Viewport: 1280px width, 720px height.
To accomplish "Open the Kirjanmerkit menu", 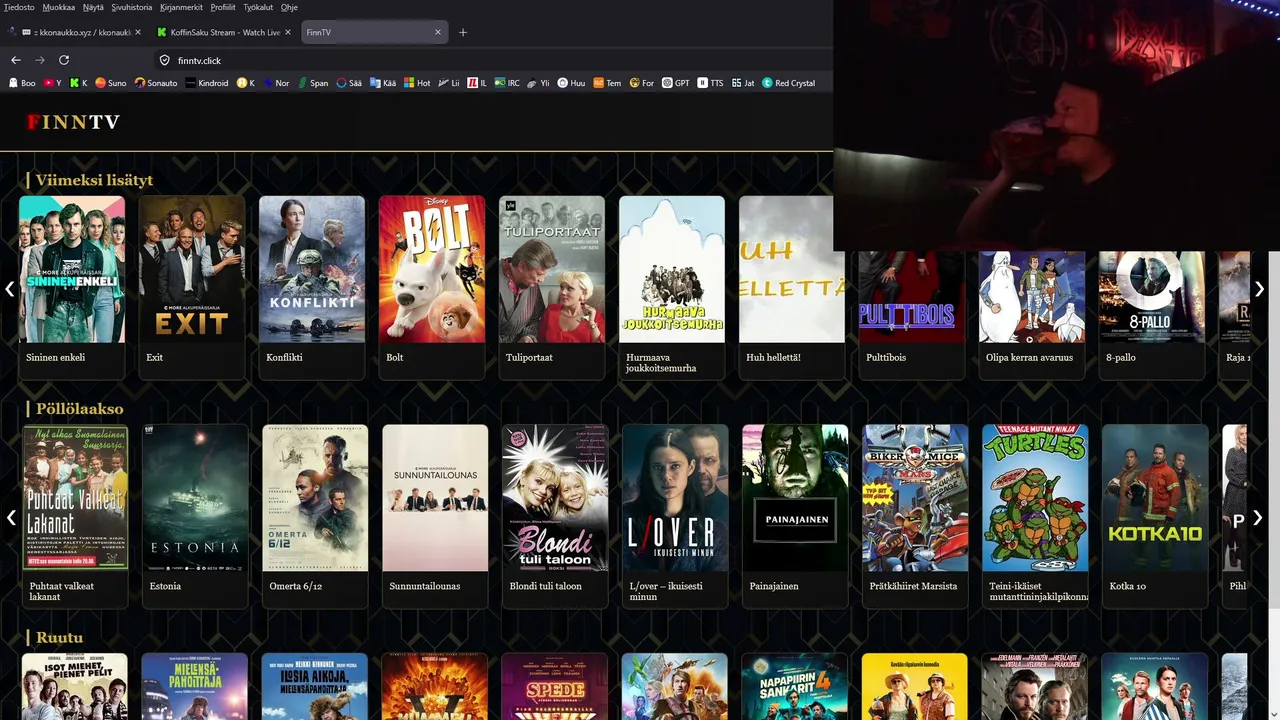I will click(x=181, y=7).
